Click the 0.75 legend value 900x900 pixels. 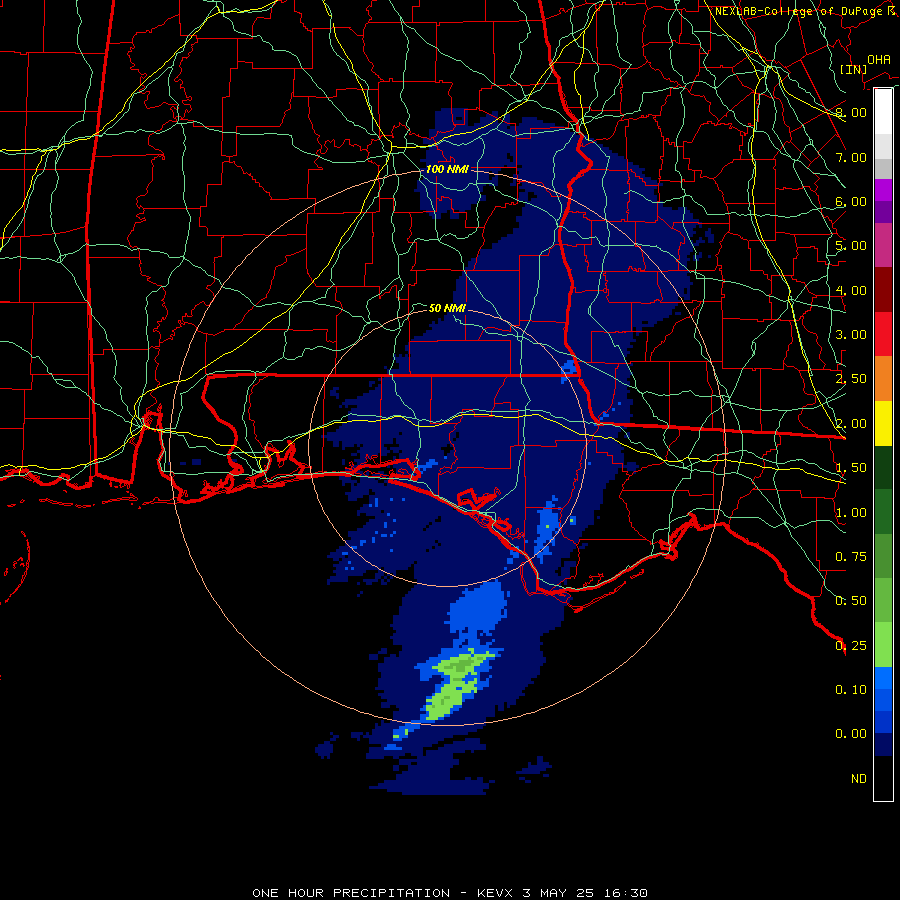851,557
